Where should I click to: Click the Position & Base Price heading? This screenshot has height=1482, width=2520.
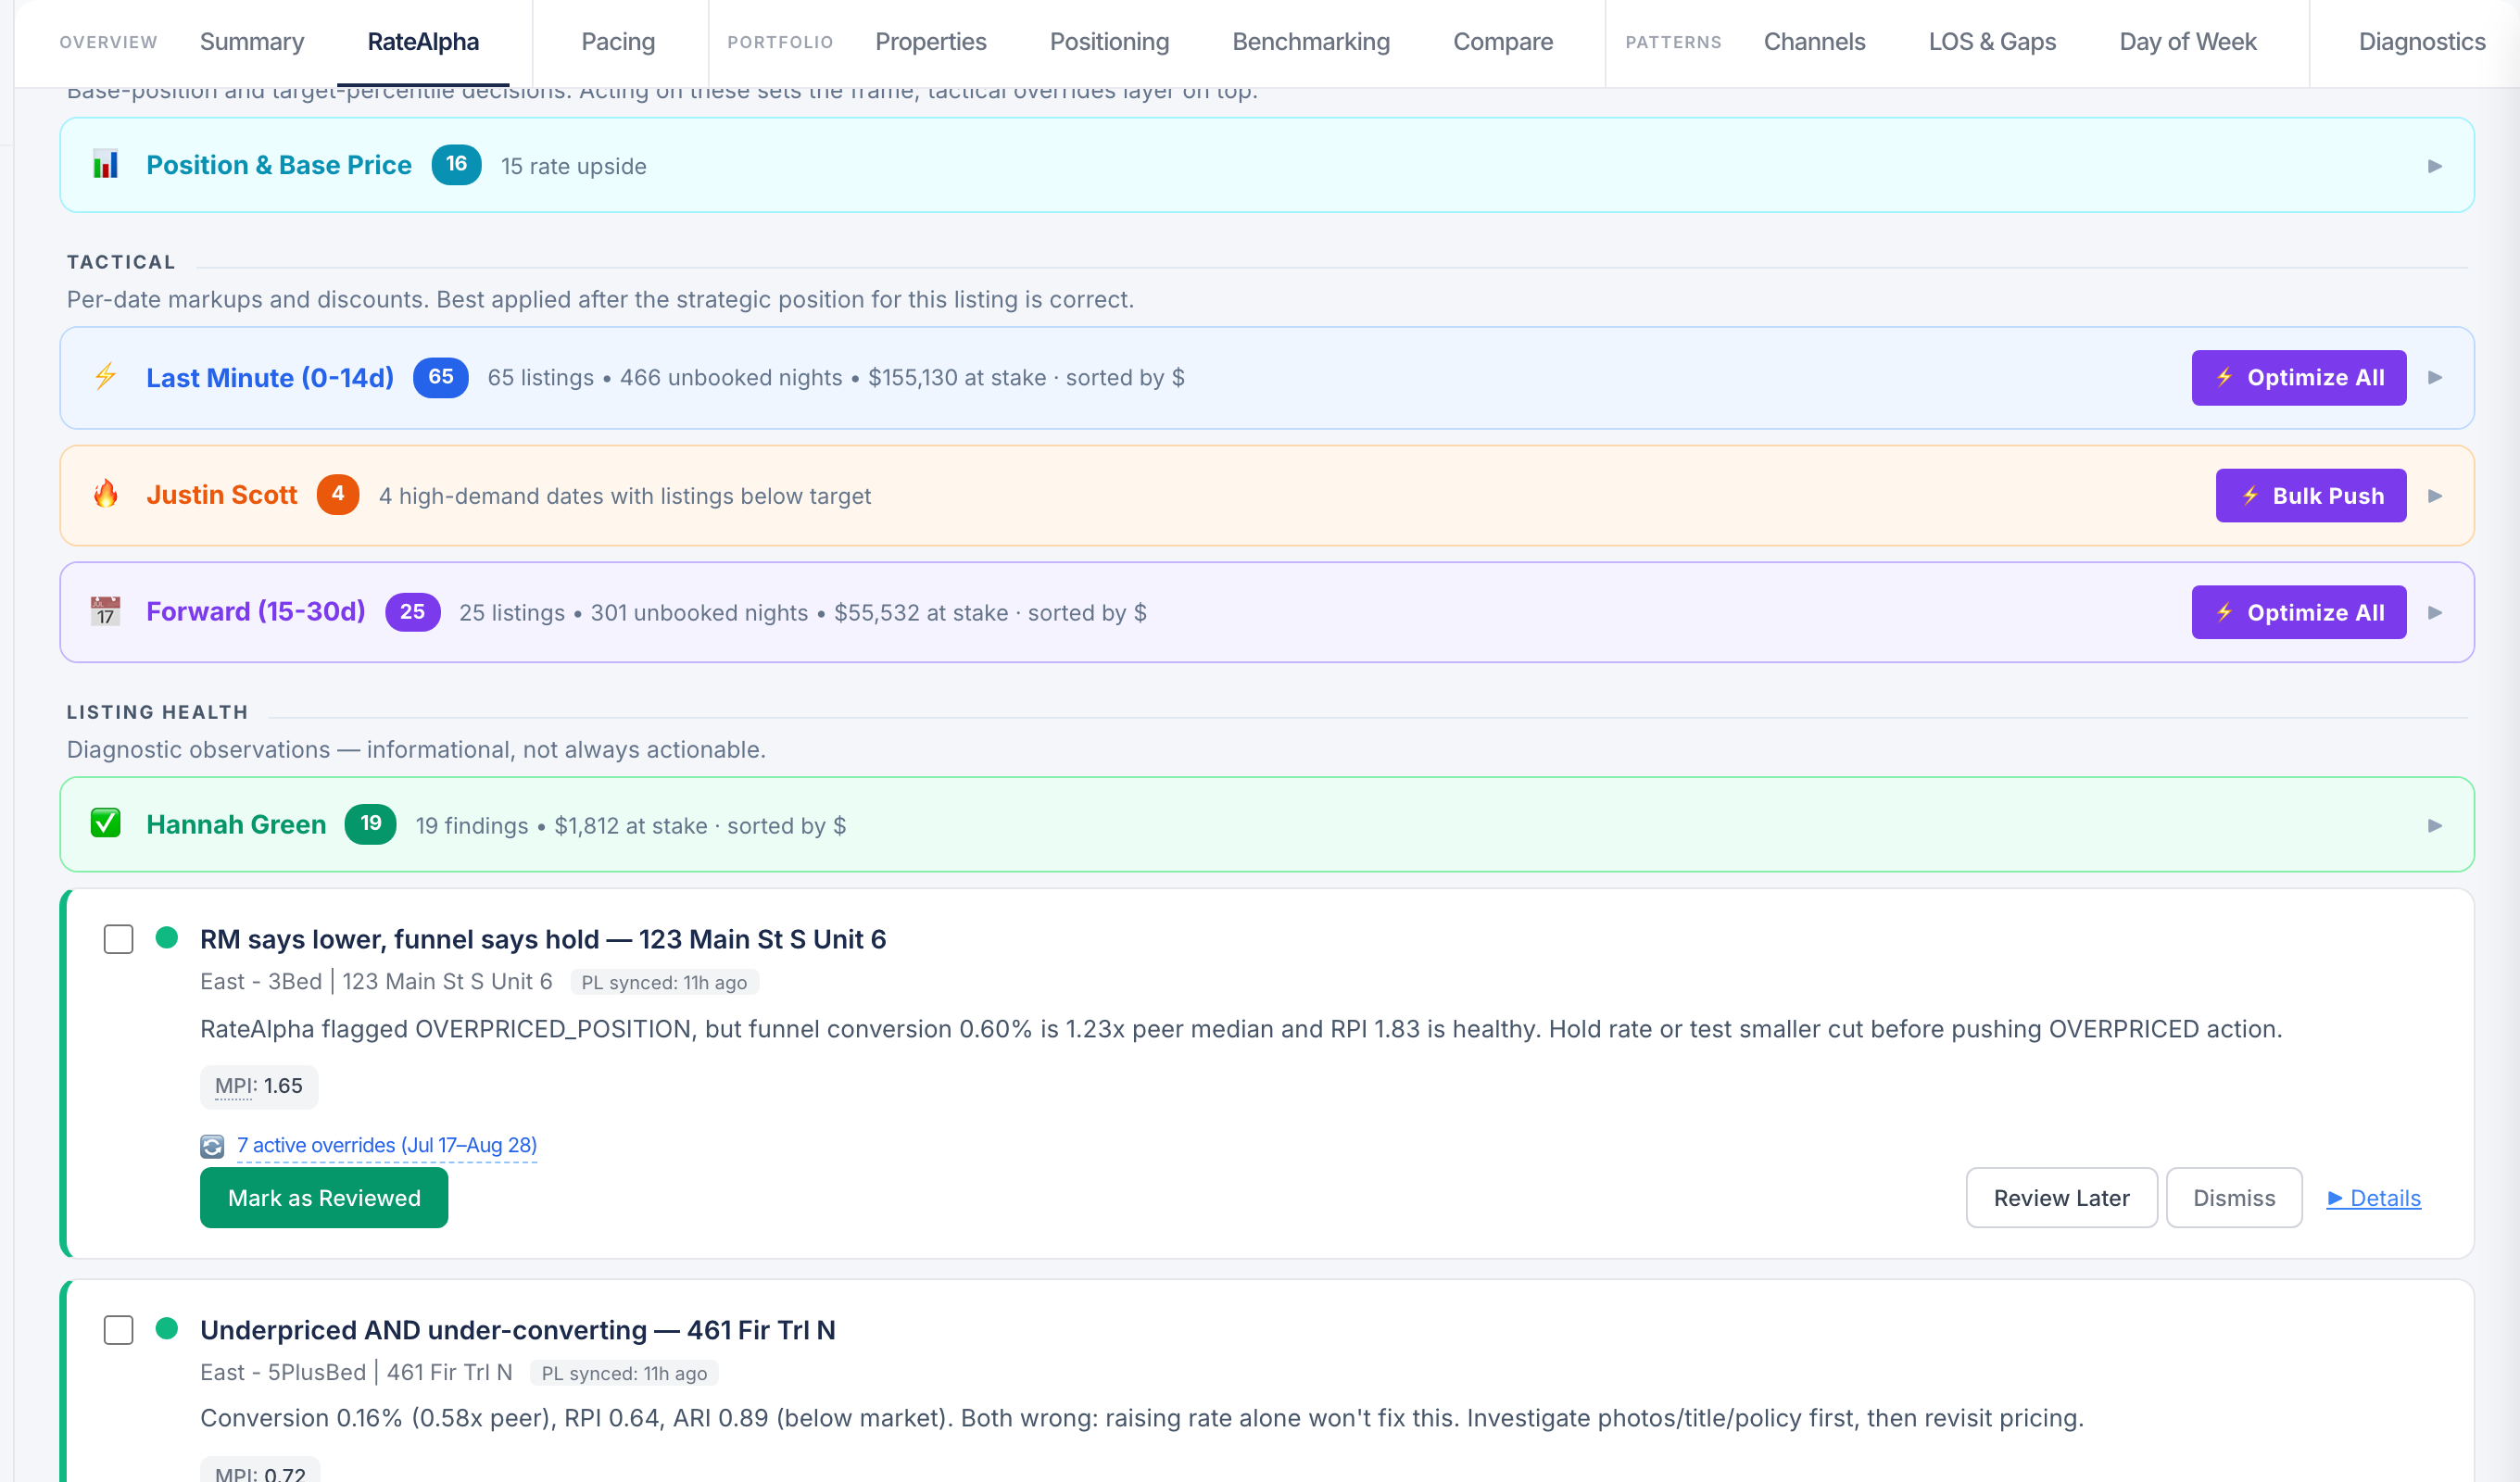(279, 165)
